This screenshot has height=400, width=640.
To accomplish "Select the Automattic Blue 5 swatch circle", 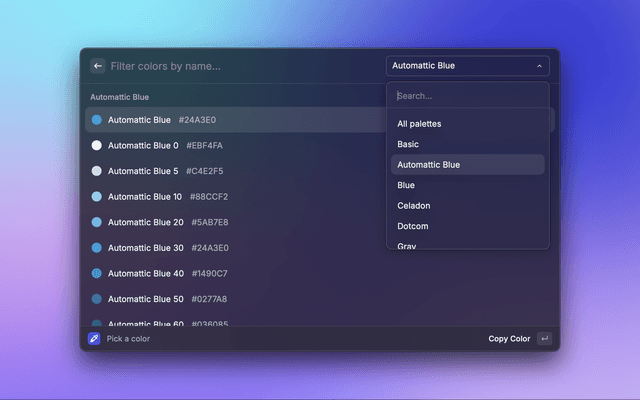I will (x=97, y=171).
